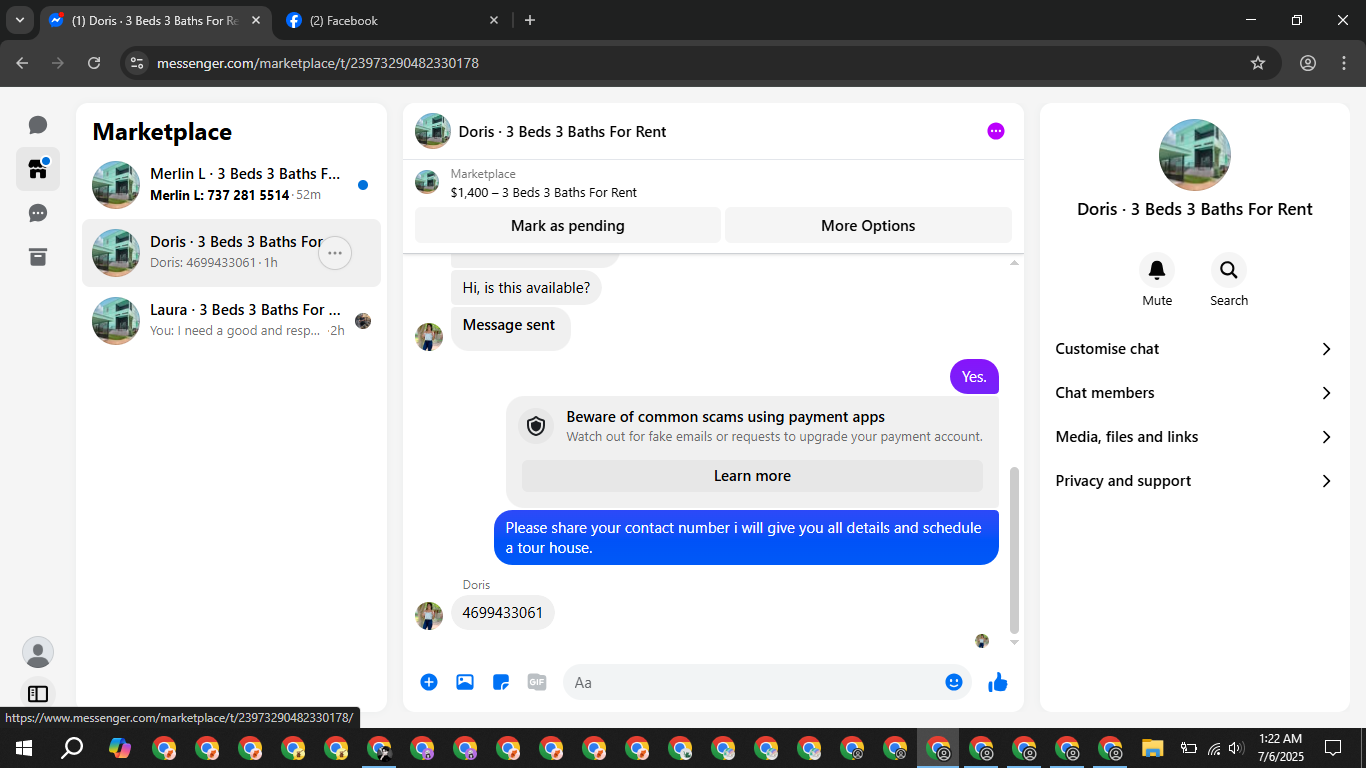Click the chat scrollbar thumb
This screenshot has width=1366, height=768.
[x=1014, y=550]
